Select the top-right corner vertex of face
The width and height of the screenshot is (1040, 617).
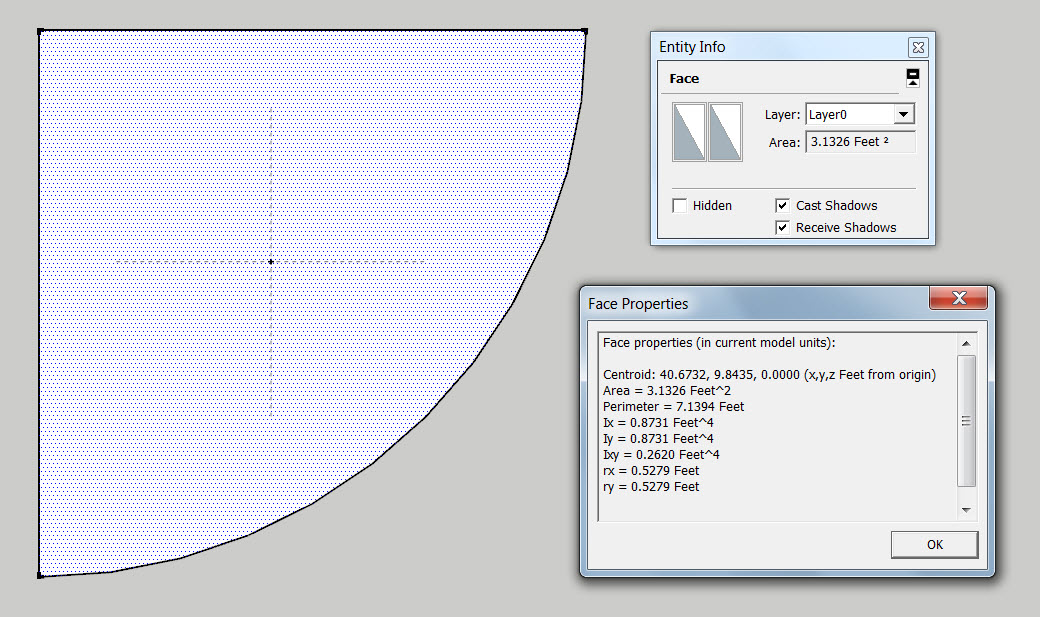(584, 31)
